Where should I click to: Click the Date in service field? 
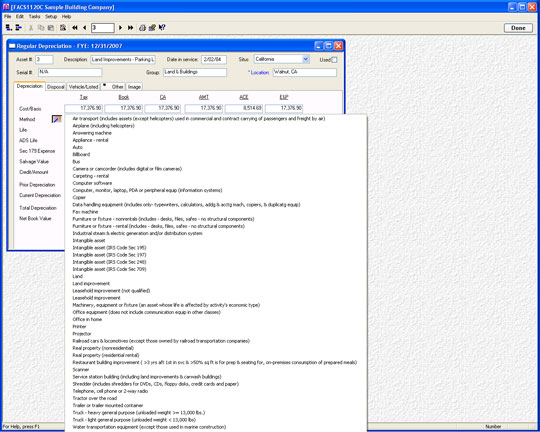(x=214, y=60)
